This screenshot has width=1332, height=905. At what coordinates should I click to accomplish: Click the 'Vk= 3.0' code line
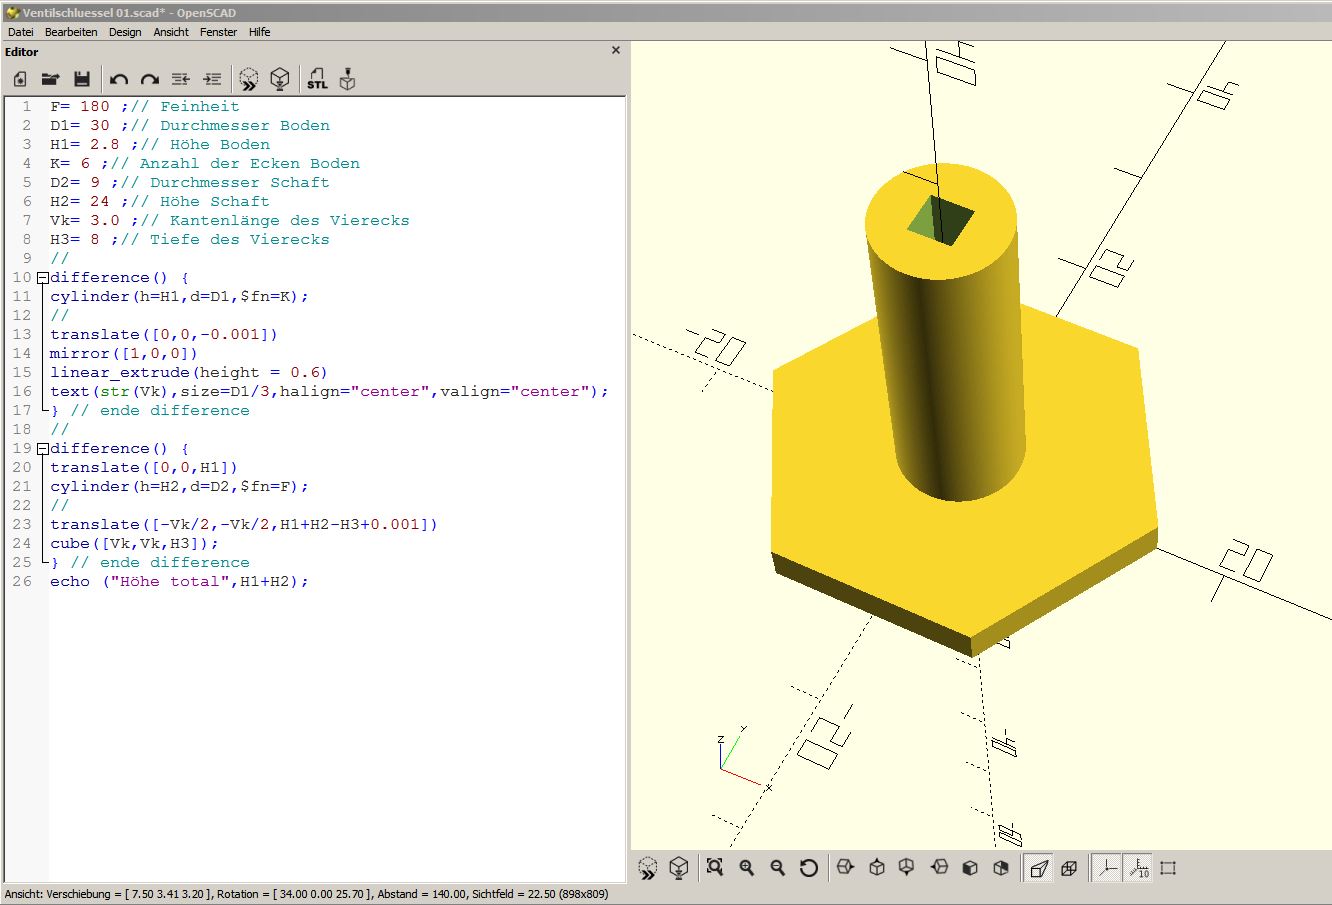coord(230,220)
